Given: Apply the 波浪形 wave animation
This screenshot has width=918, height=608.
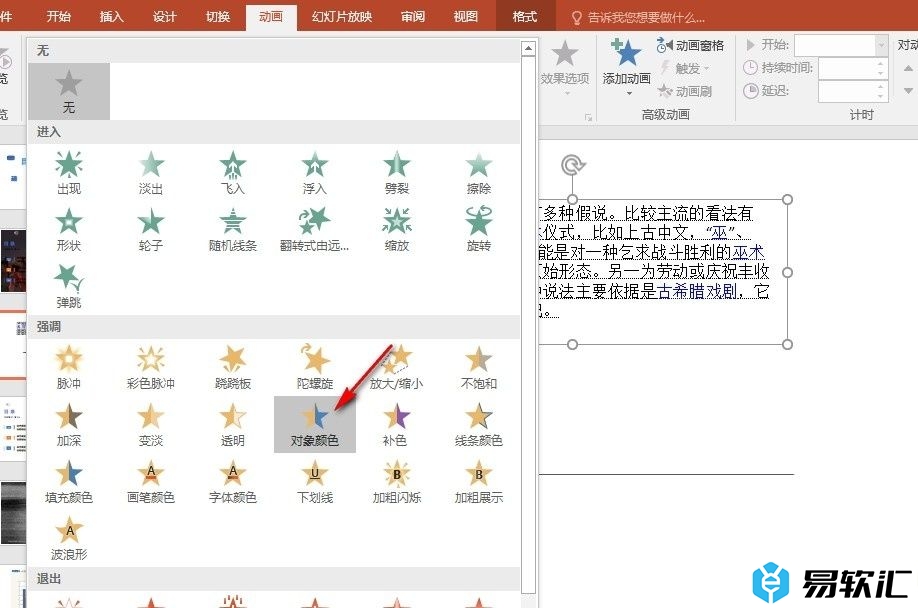Looking at the screenshot, I should tap(69, 537).
